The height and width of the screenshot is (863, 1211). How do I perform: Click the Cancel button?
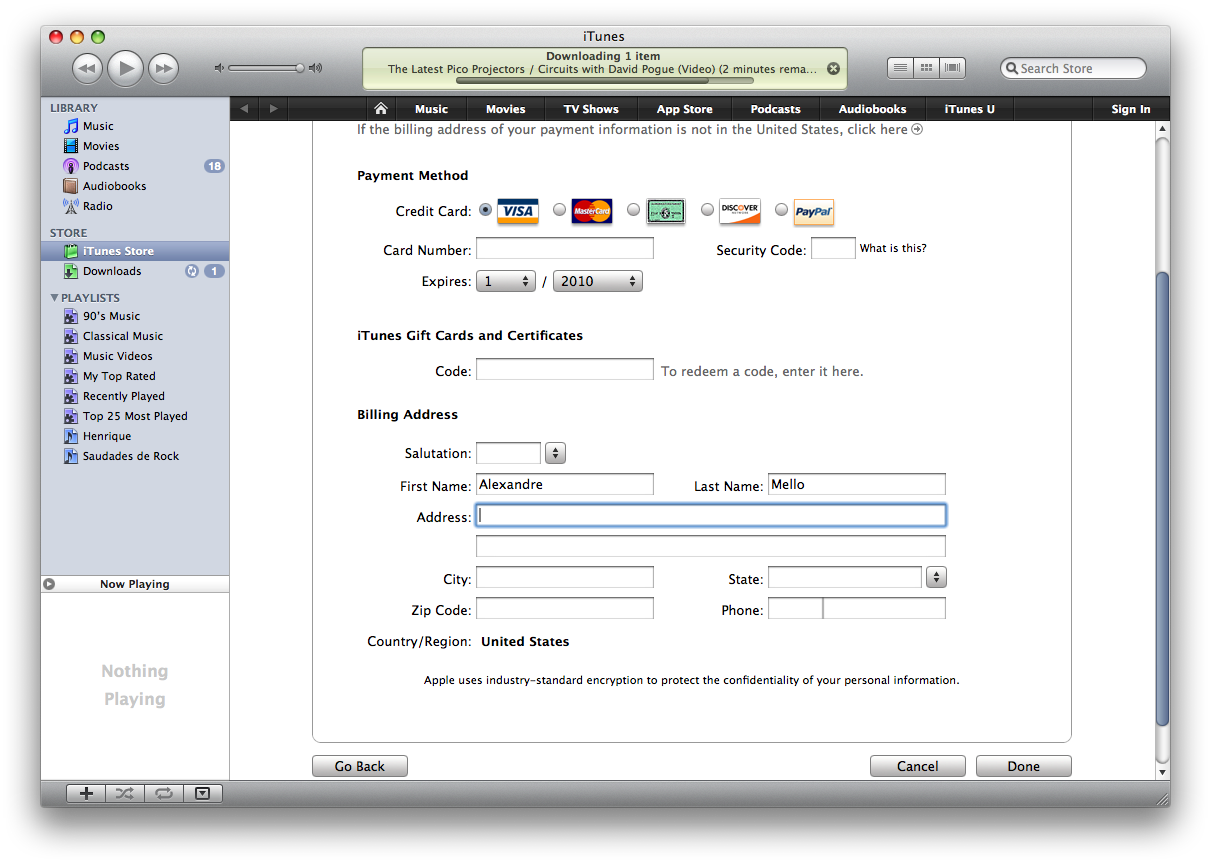[918, 766]
